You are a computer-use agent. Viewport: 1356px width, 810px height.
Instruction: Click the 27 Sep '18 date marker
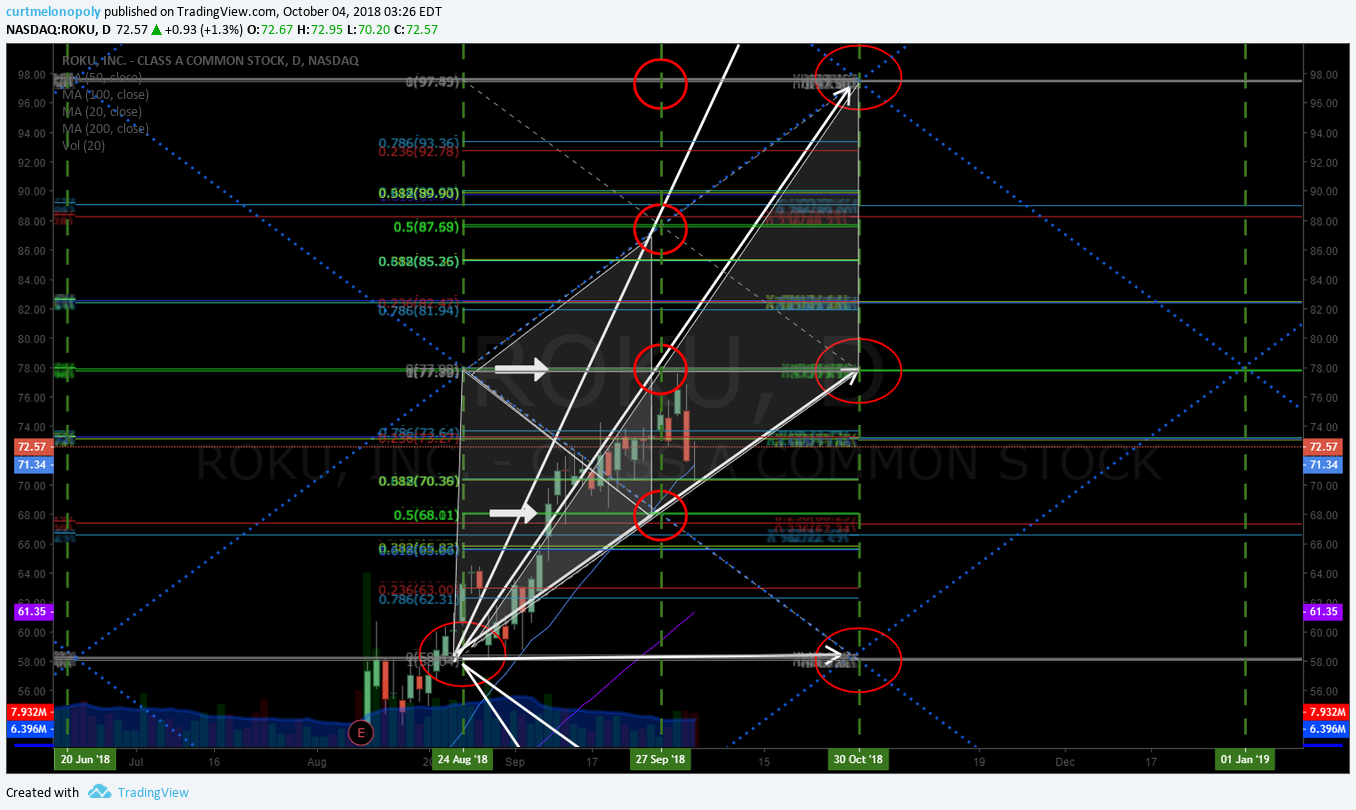click(x=661, y=760)
